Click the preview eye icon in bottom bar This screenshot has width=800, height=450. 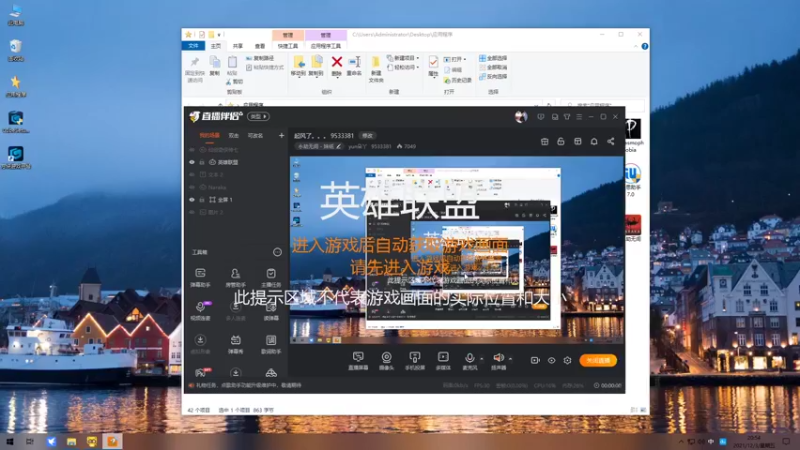pyautogui.click(x=552, y=360)
